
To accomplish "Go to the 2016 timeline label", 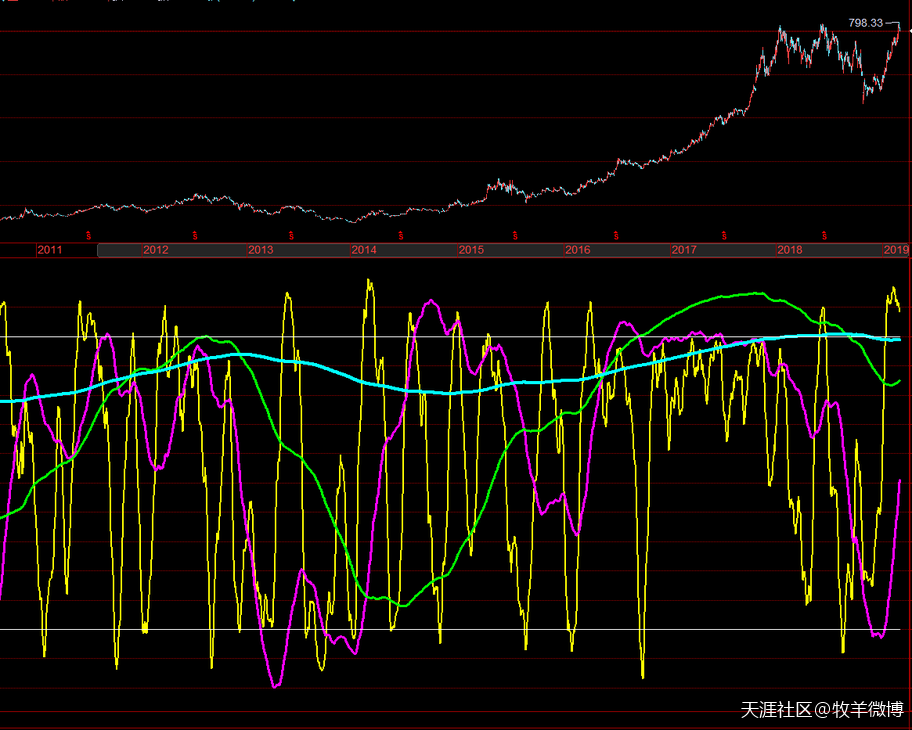I will (577, 250).
